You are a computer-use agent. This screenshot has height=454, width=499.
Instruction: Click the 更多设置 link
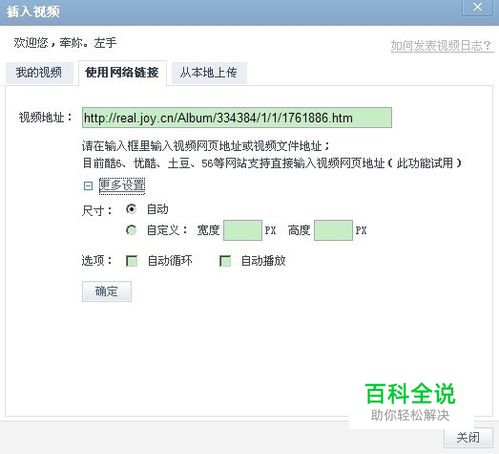click(122, 185)
